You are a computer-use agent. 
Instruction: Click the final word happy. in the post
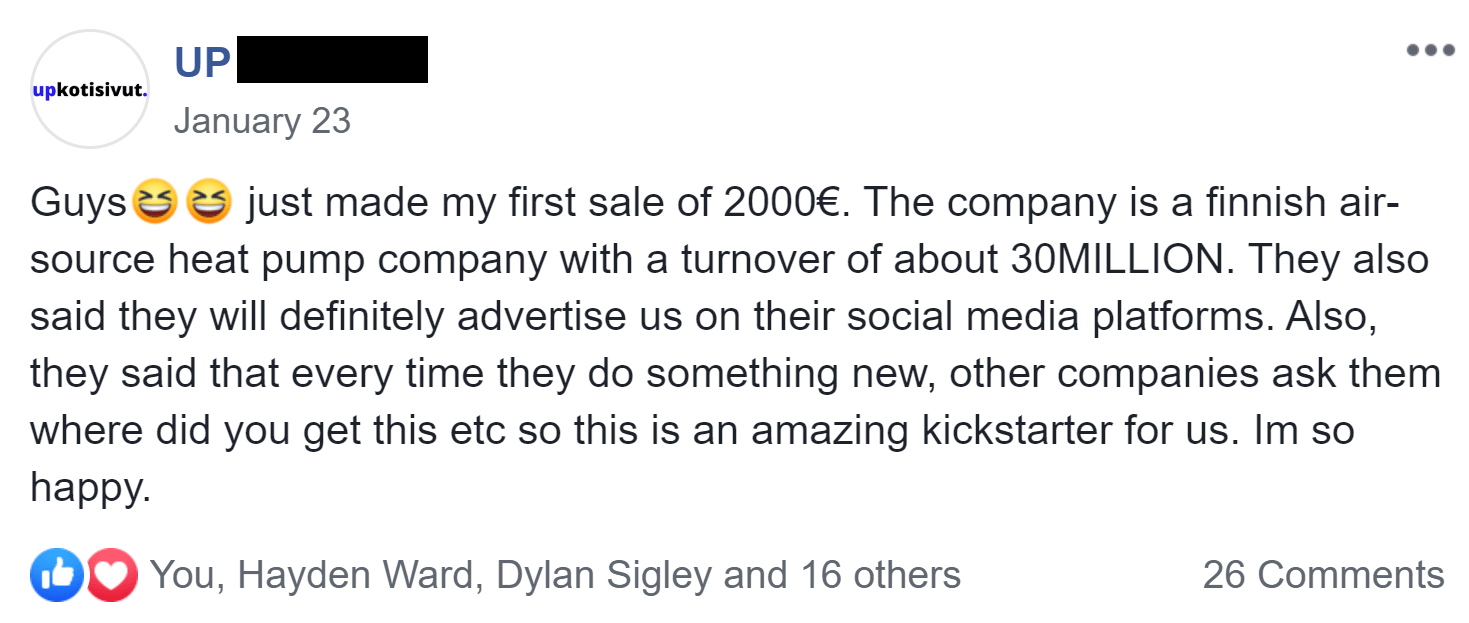[x=91, y=490]
